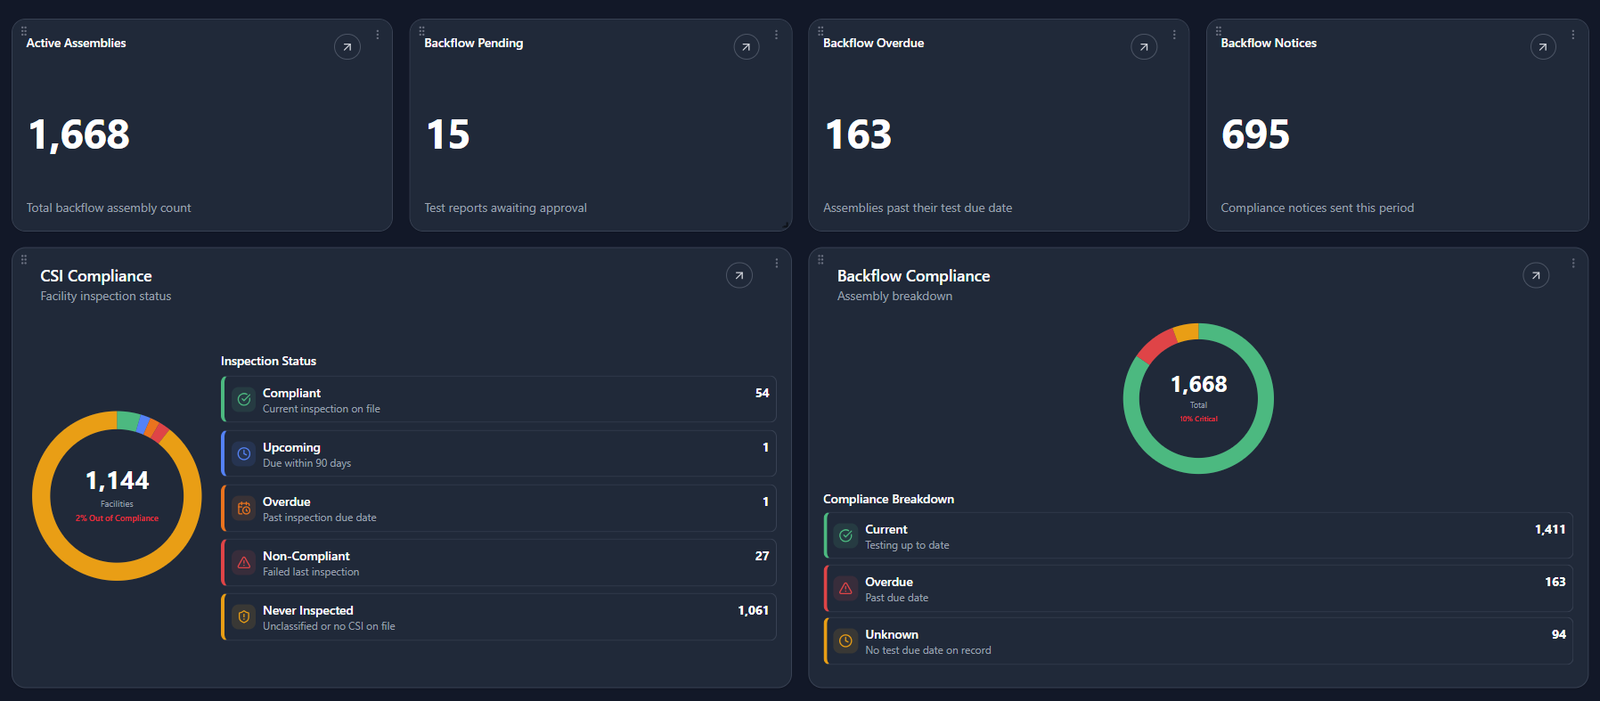1600x701 pixels.
Task: Open CSI Compliance panel arrow icon
Action: point(739,275)
